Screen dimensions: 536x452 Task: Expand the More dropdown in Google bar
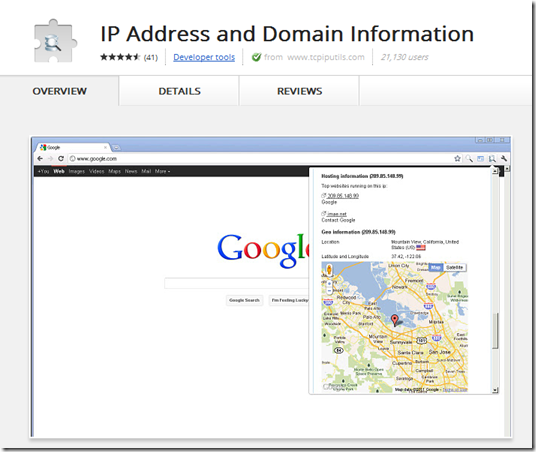[162, 171]
